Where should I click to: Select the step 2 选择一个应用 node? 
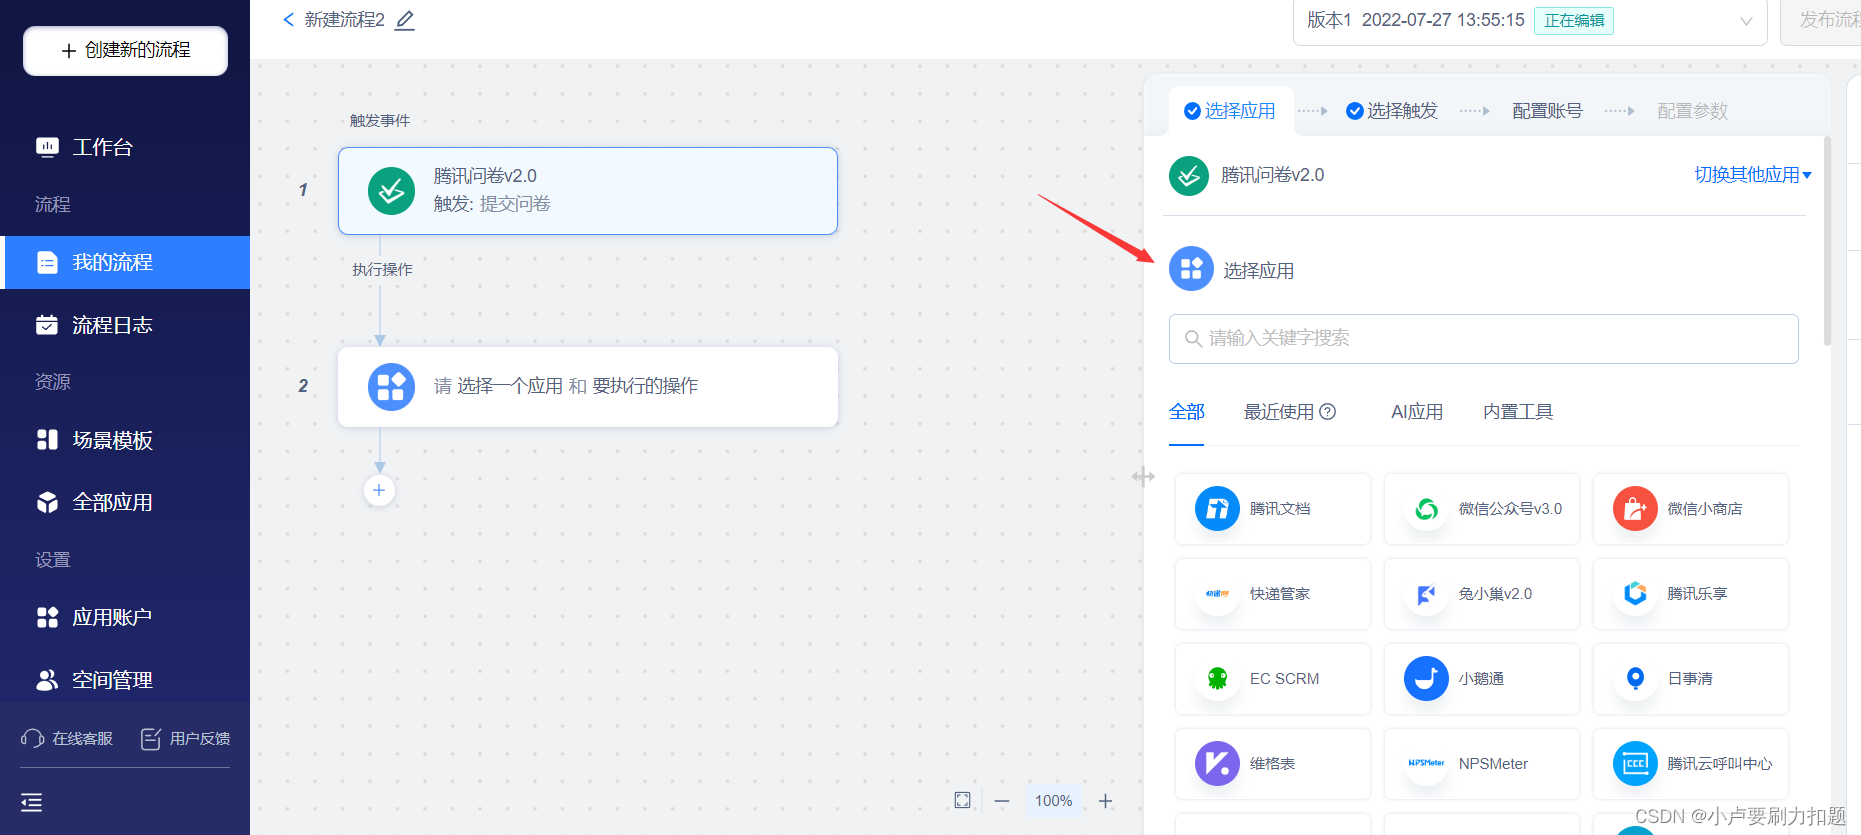pos(588,387)
